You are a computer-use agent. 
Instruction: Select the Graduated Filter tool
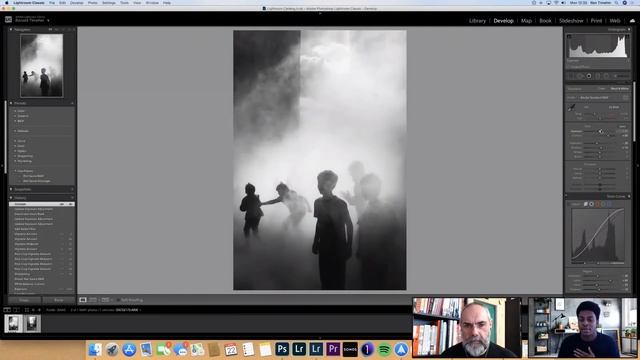[598, 76]
